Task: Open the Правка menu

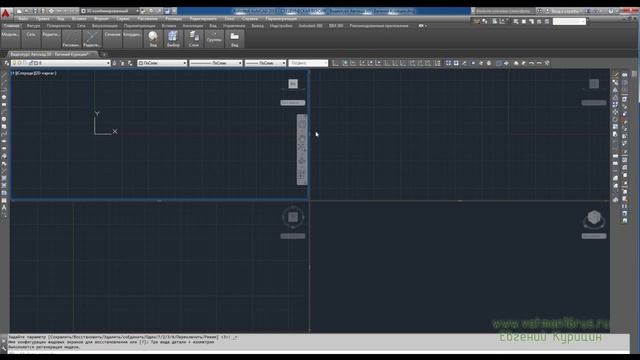Action: click(x=42, y=19)
